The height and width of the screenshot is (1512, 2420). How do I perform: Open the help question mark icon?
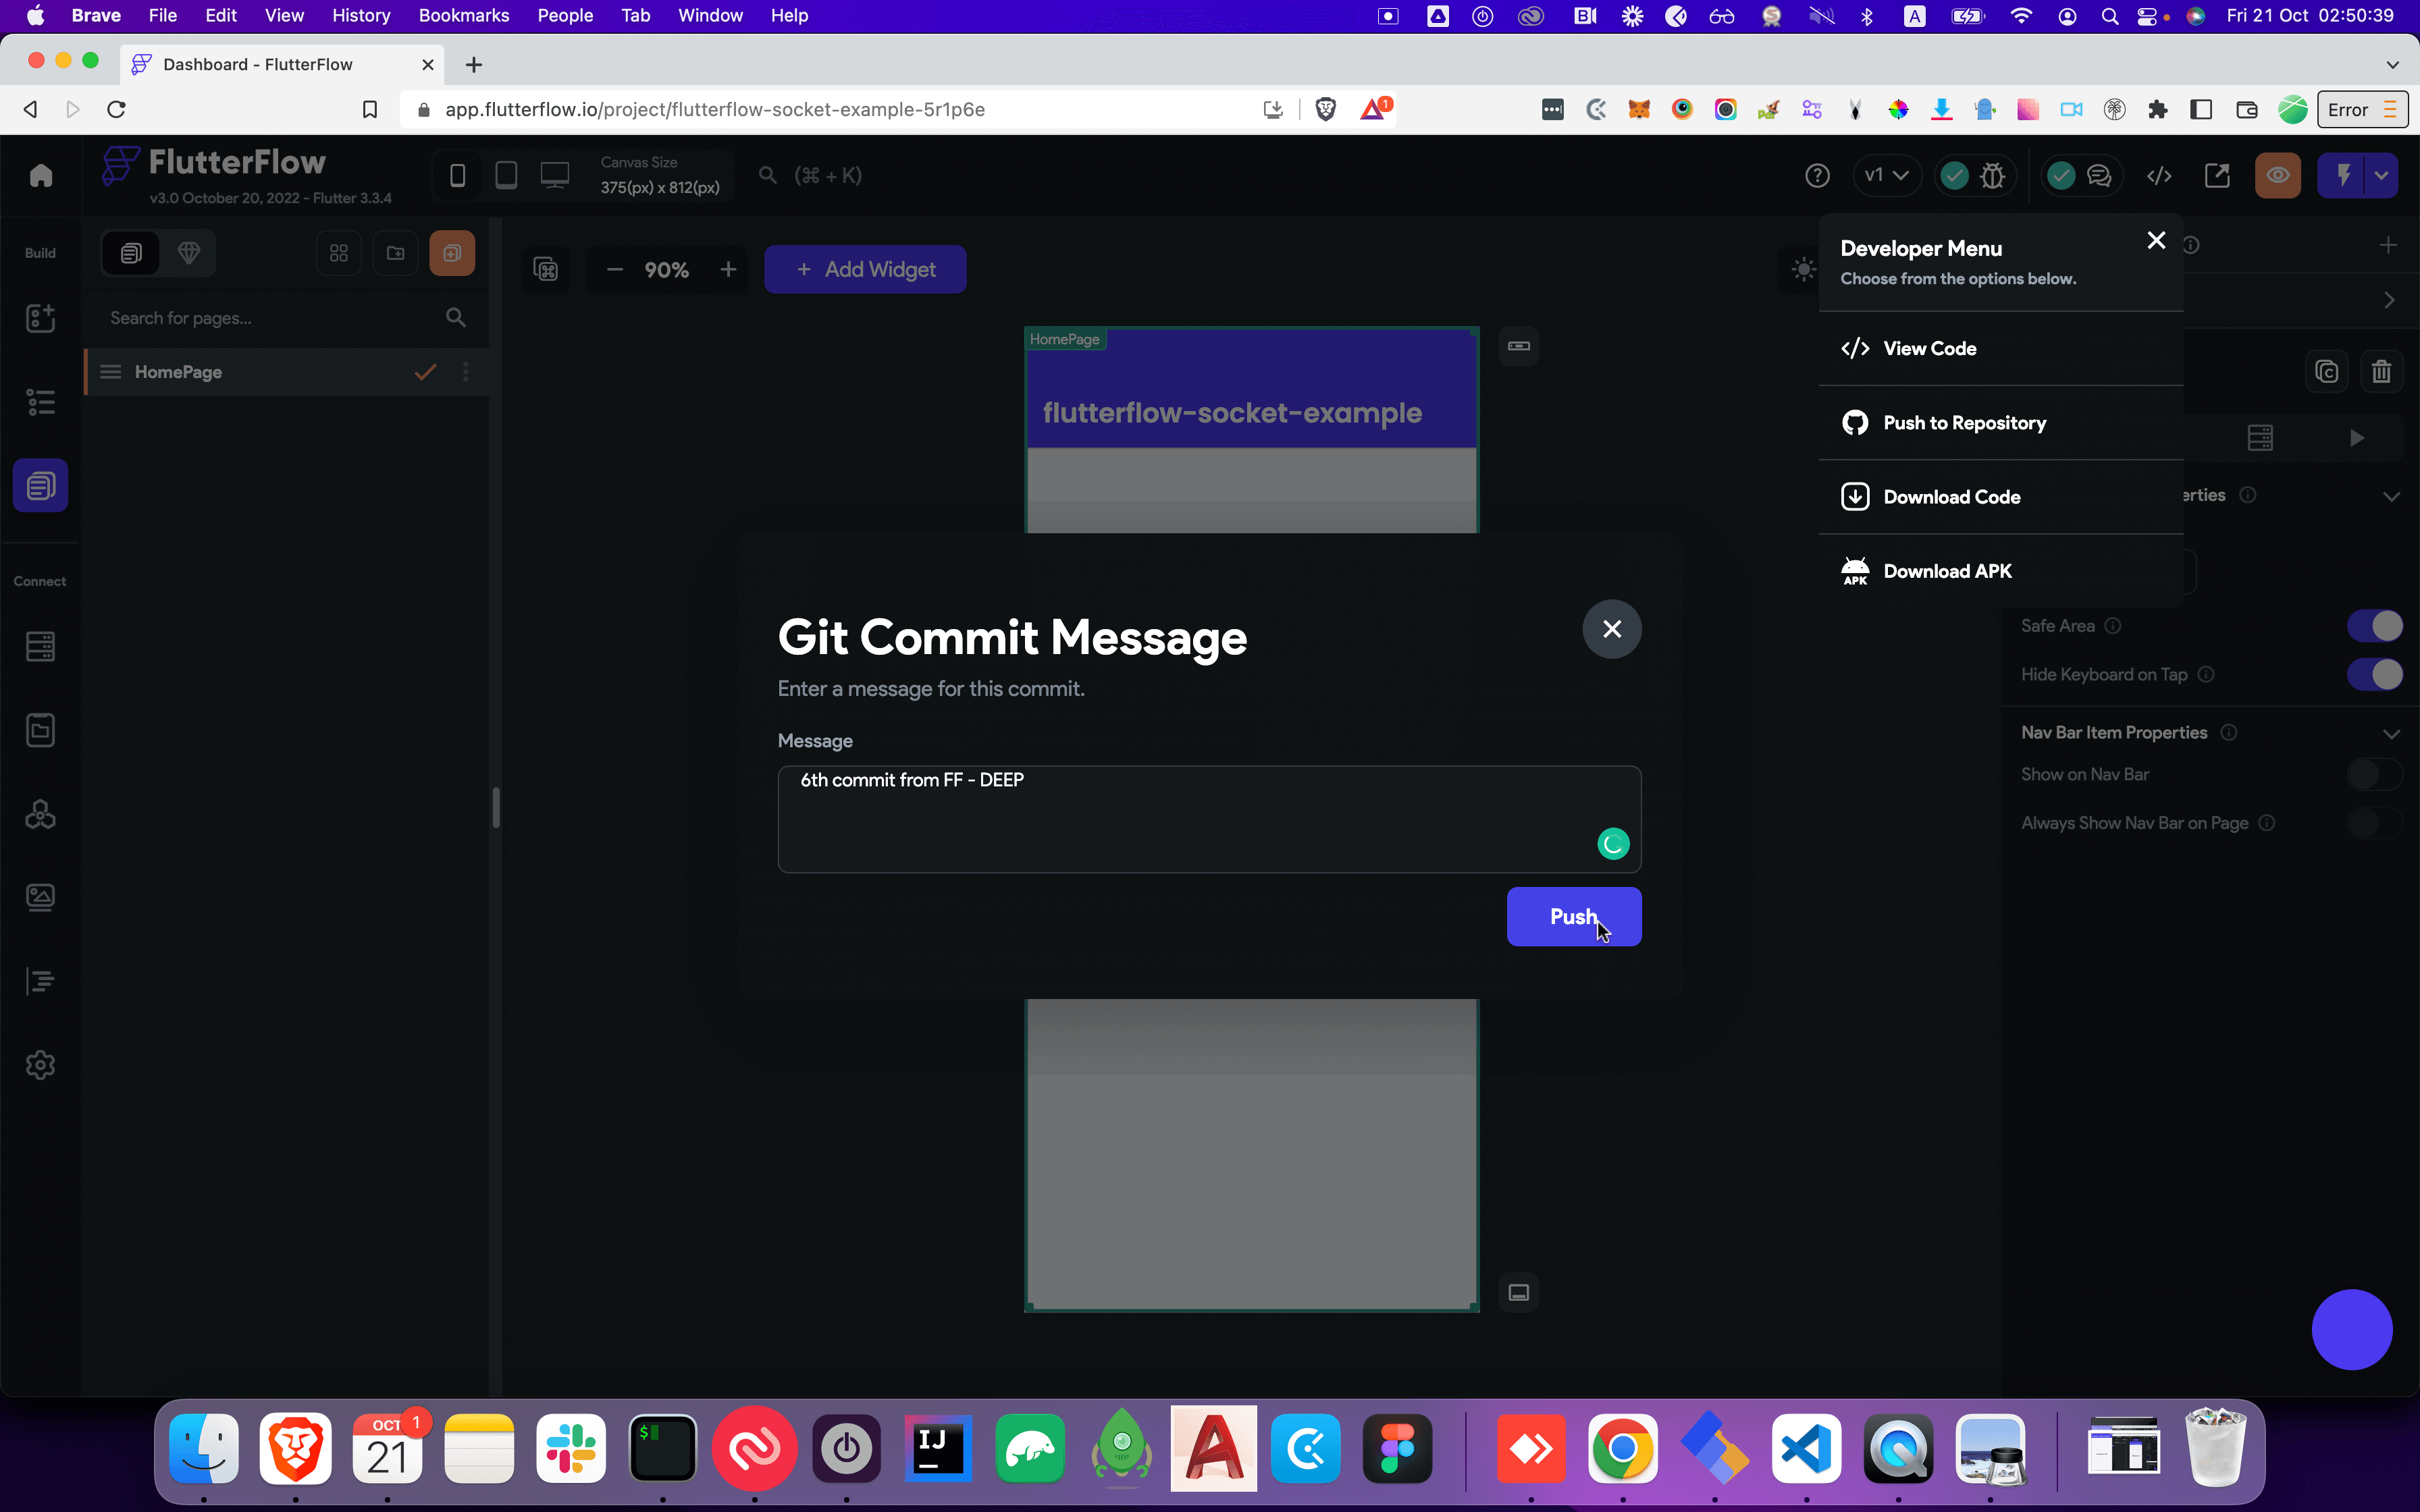(1817, 176)
